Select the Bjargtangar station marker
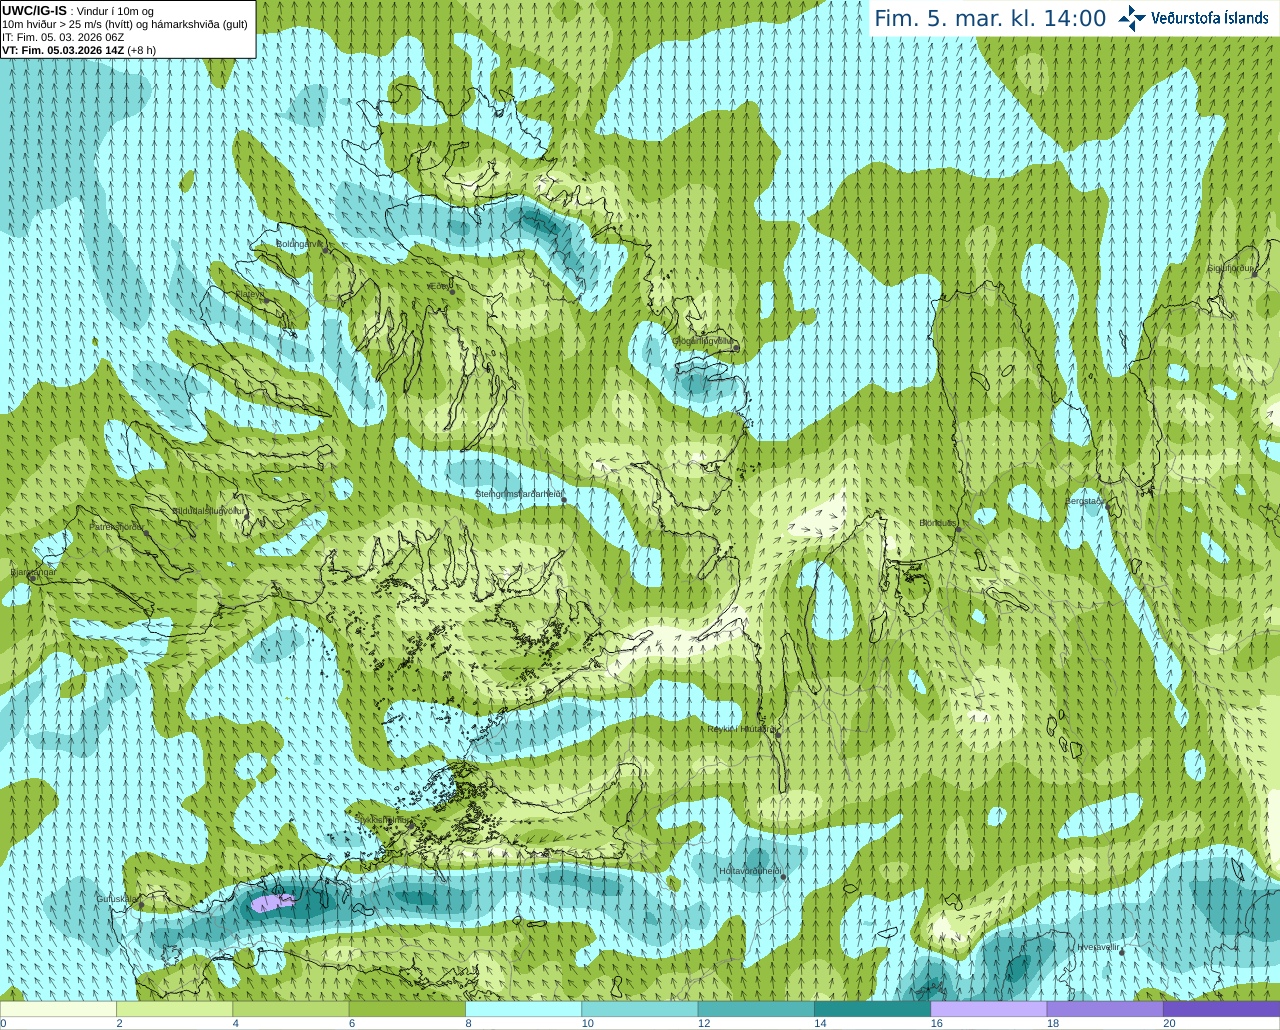 pyautogui.click(x=31, y=578)
